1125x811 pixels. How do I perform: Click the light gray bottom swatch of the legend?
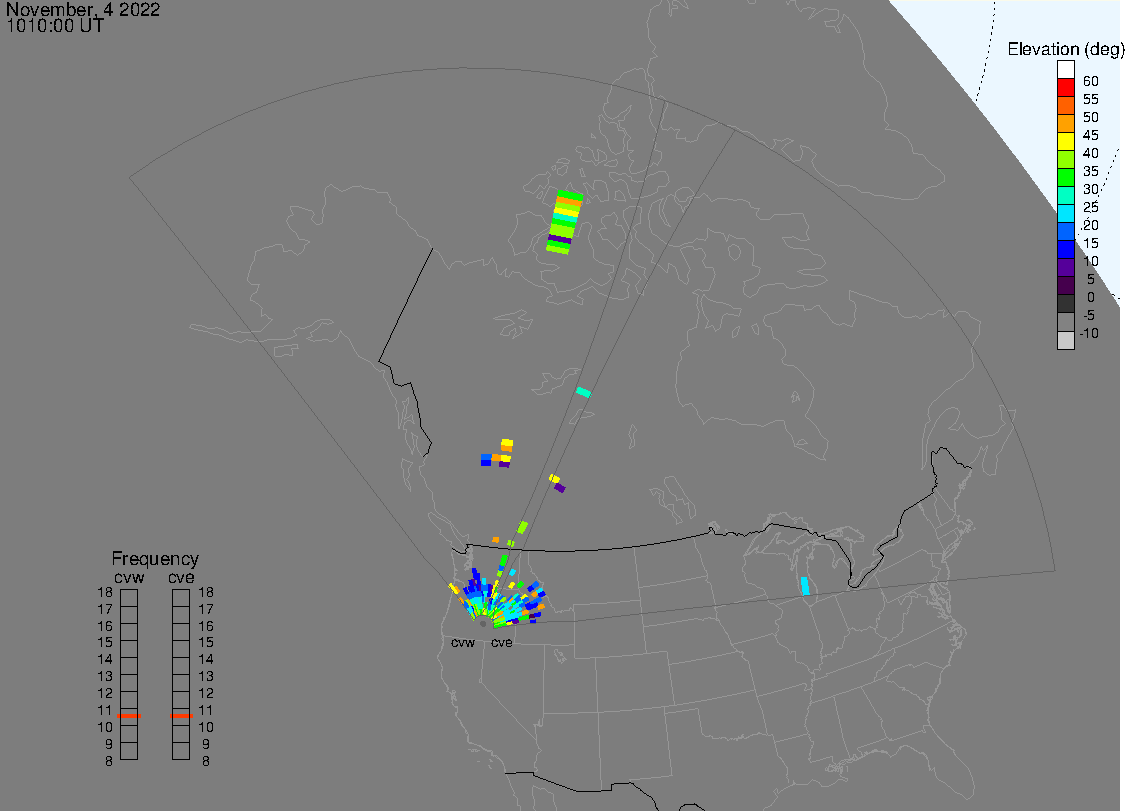pos(1065,339)
